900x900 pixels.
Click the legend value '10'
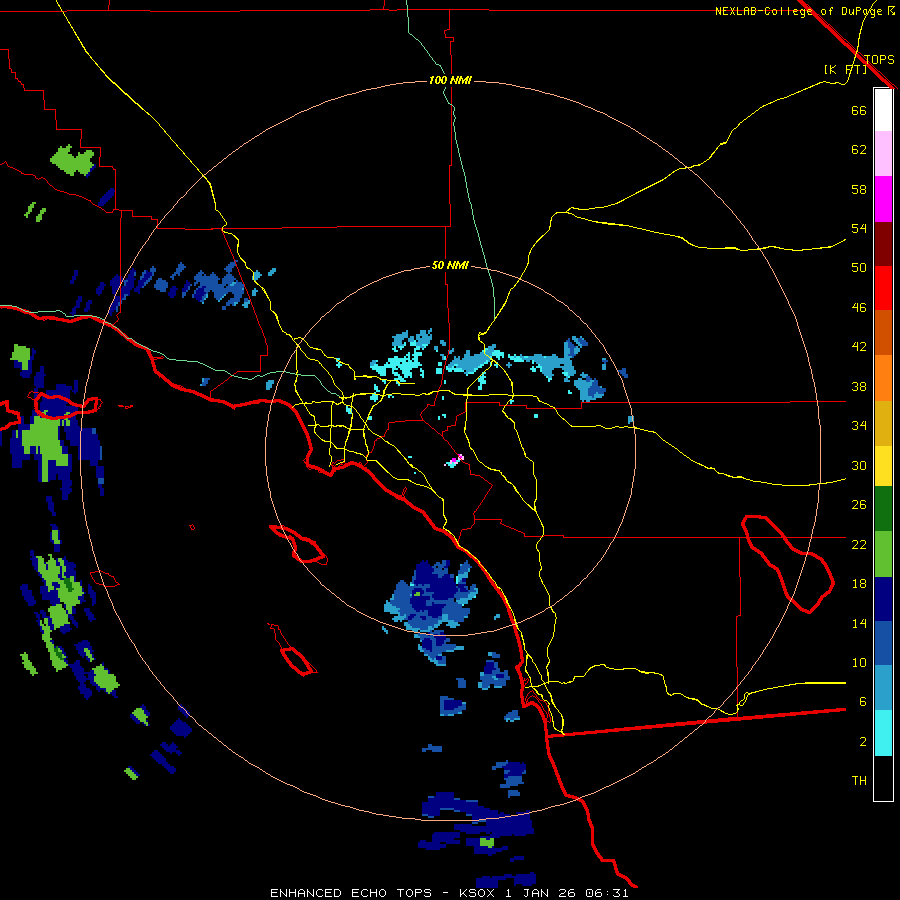859,662
